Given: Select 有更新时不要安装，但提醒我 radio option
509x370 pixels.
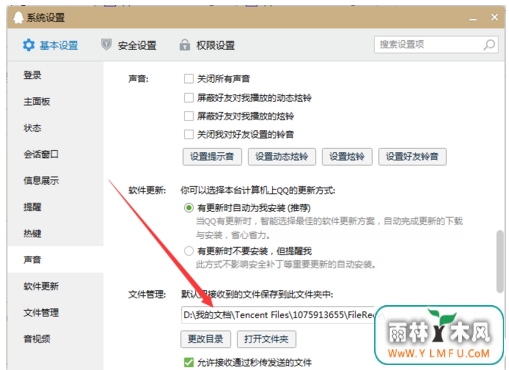Looking at the screenshot, I should click(x=189, y=251).
